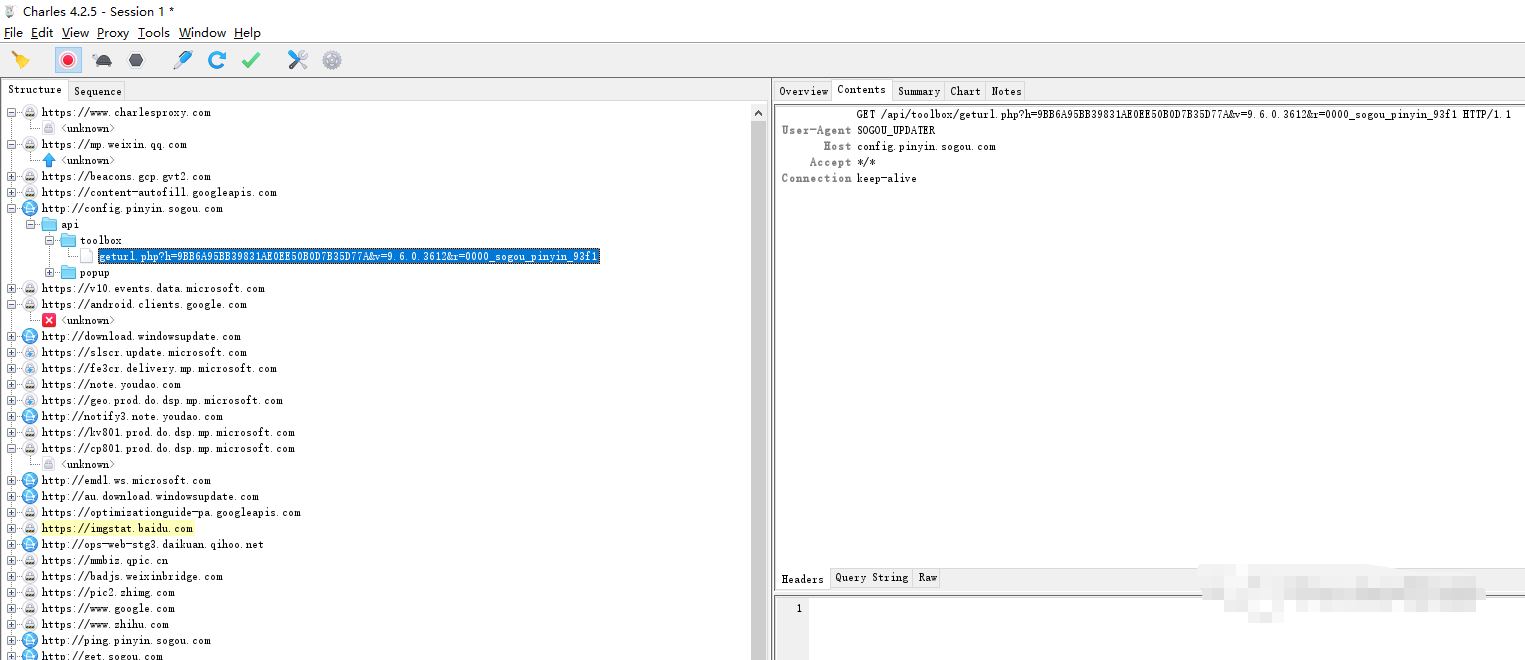
Task: Switch to the Summary tab
Action: [918, 91]
